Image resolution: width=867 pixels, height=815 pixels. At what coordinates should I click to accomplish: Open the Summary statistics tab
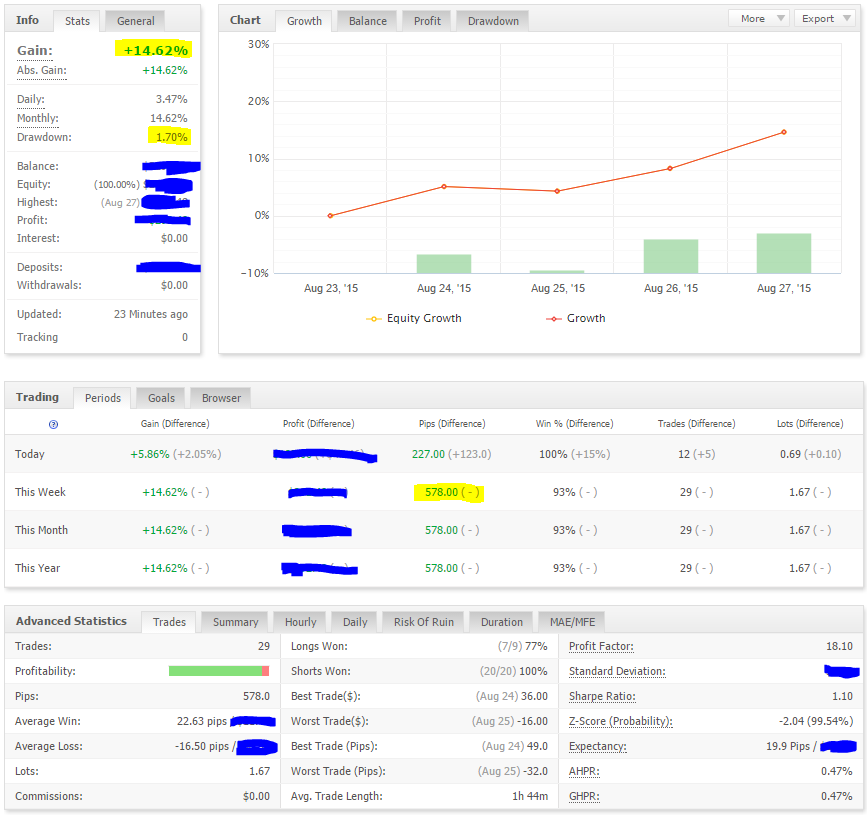(x=236, y=622)
